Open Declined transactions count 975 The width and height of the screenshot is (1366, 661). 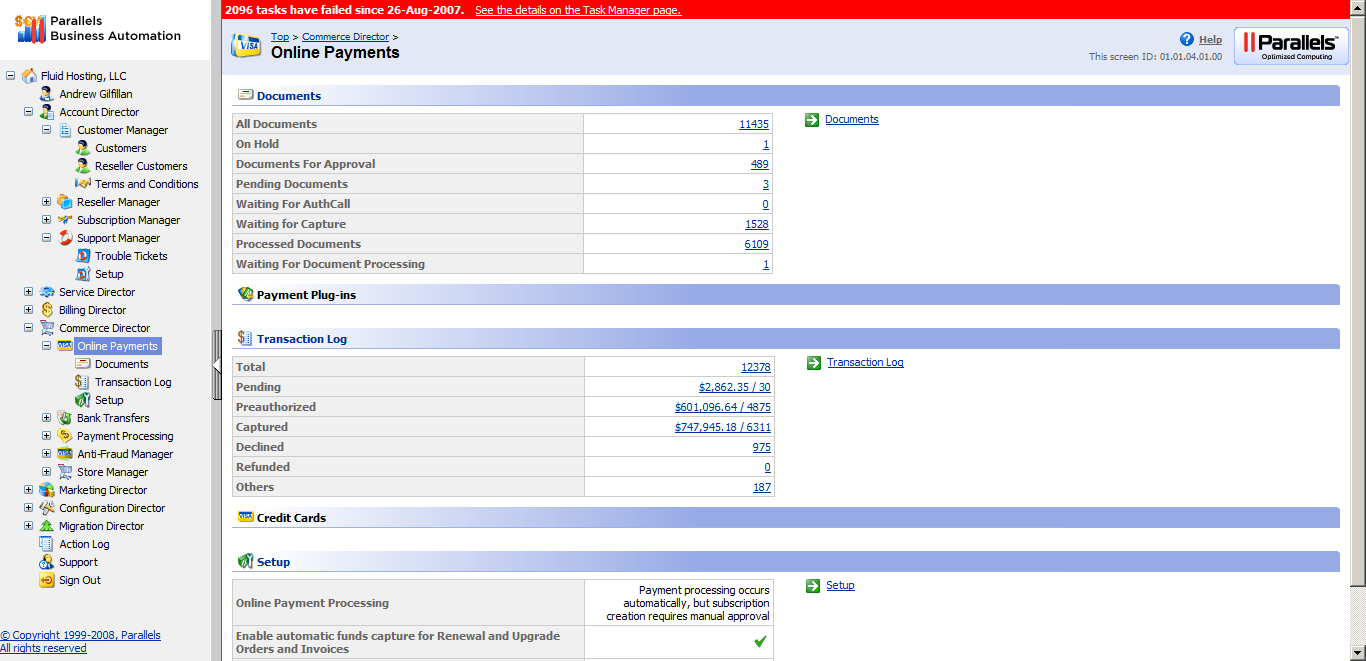(x=762, y=447)
